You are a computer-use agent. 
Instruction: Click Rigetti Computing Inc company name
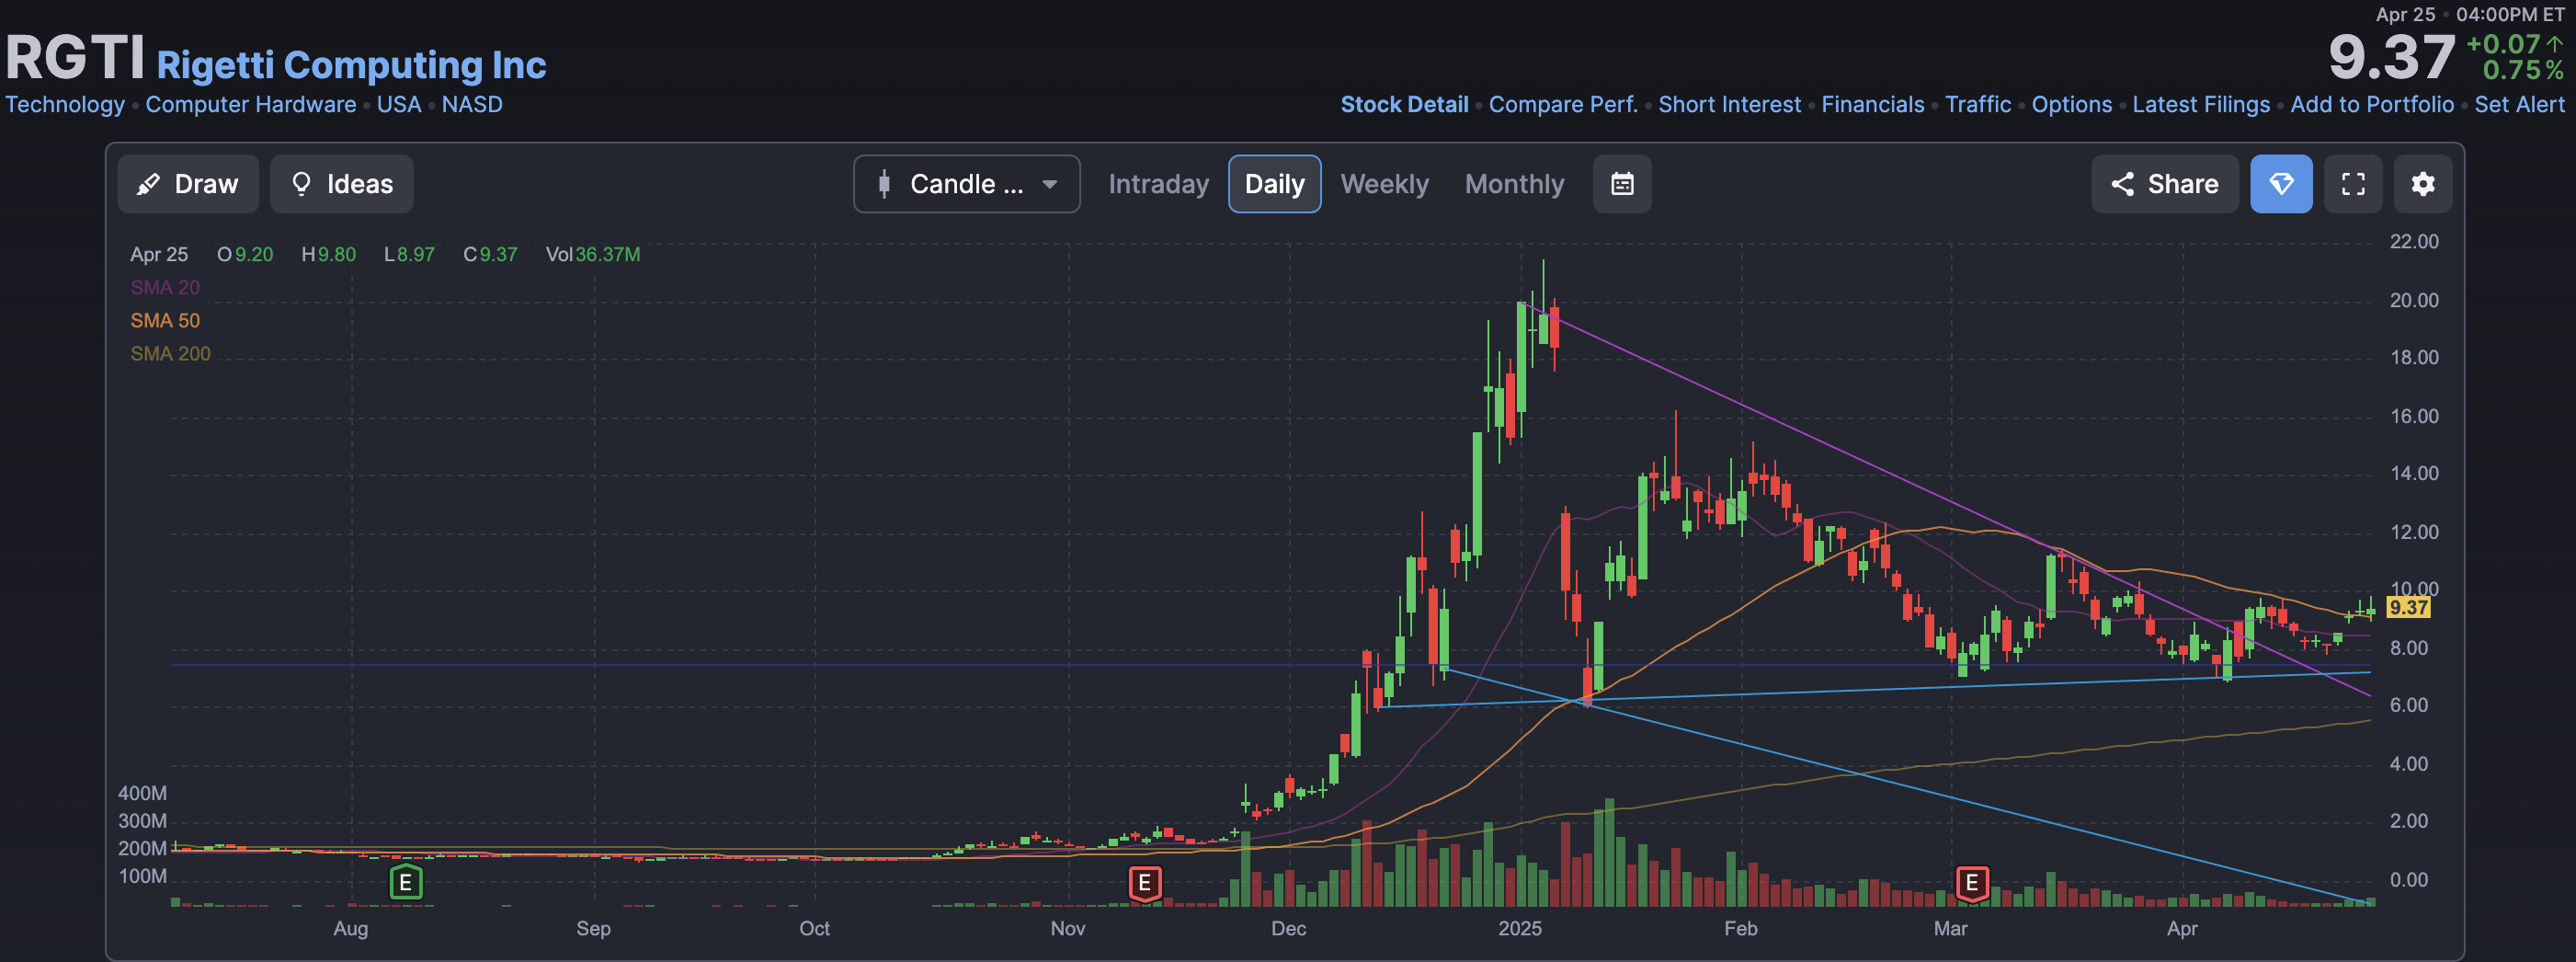point(351,65)
